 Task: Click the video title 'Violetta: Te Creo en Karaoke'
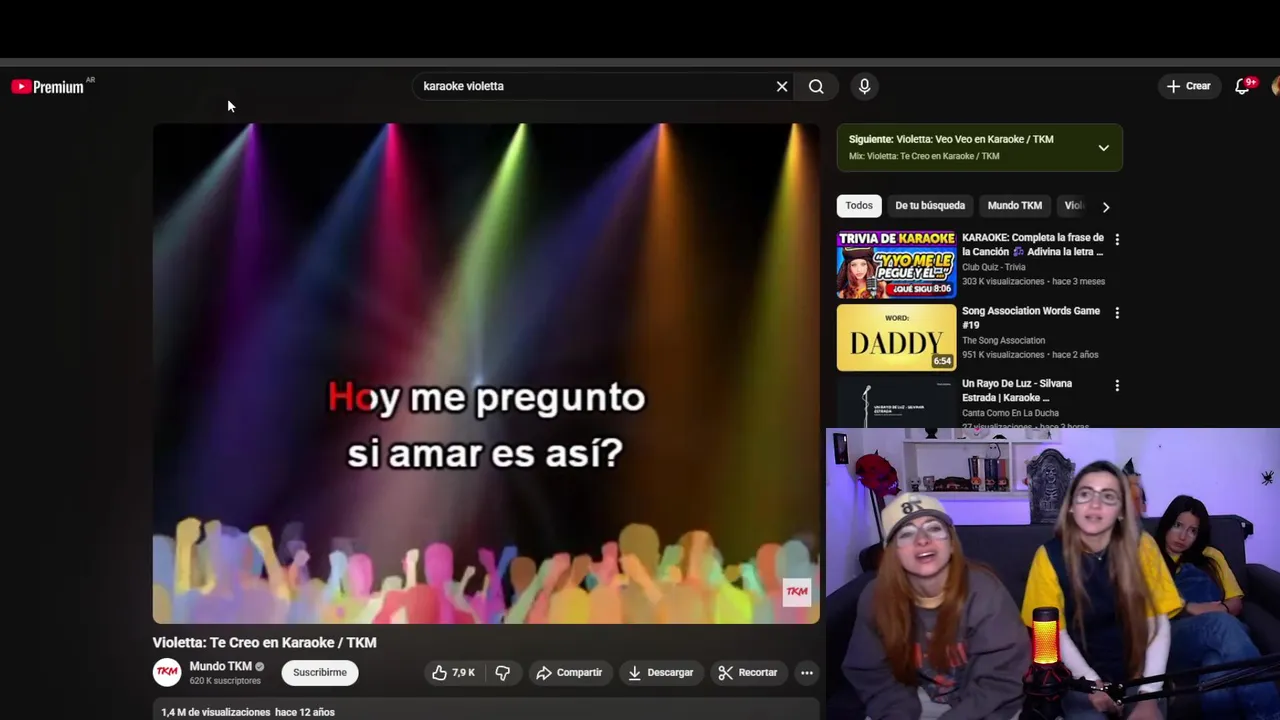click(x=264, y=643)
